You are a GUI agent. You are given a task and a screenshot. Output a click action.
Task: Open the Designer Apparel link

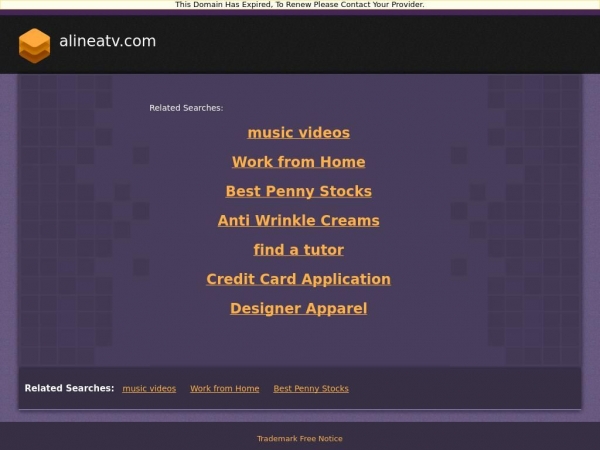298,308
